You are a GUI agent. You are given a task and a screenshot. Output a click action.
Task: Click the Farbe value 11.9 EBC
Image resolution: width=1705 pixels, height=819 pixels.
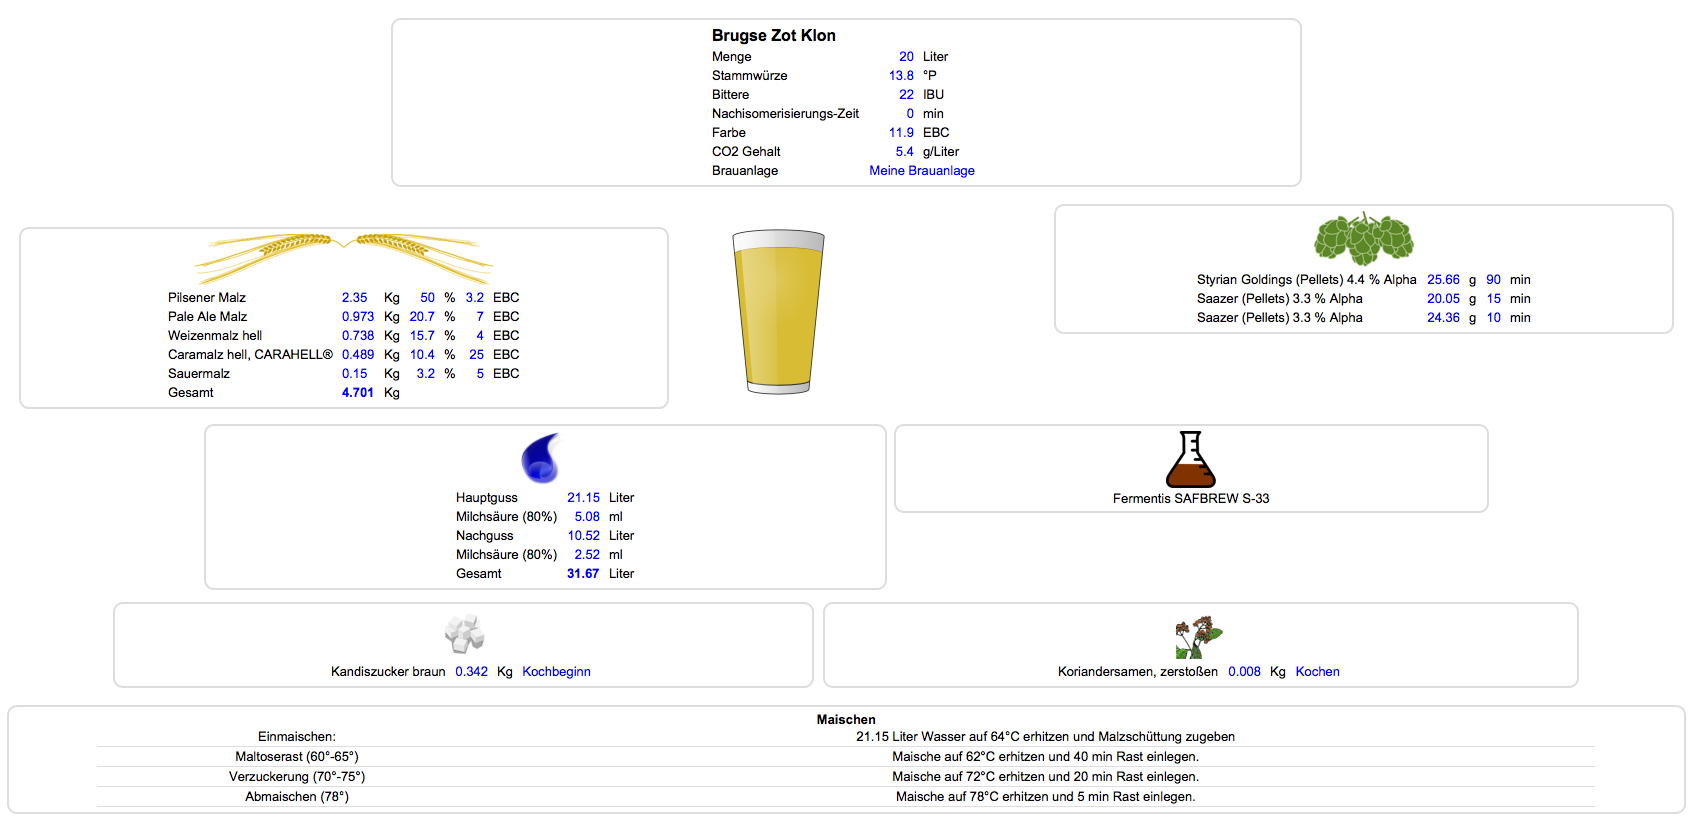(x=901, y=133)
